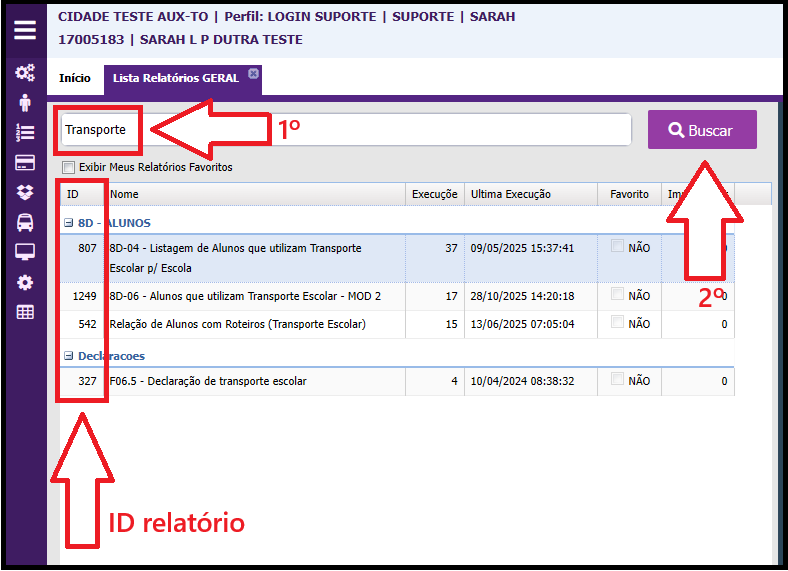
Task: Click the credit card sidebar icon
Action: pos(25,162)
